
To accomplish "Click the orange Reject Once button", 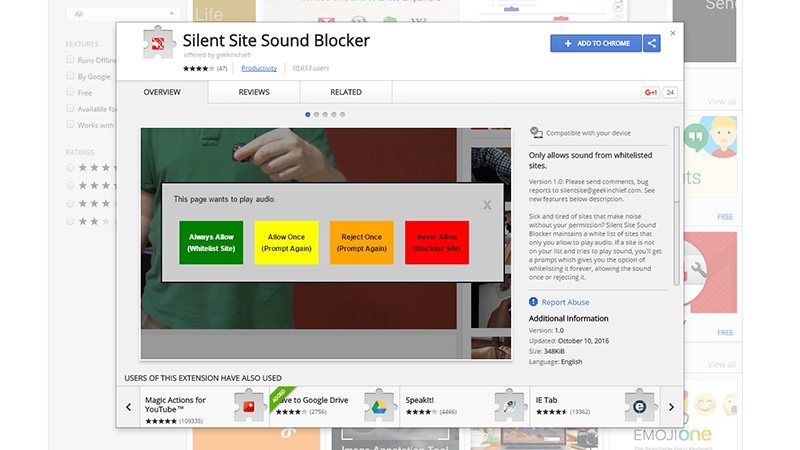I will coord(362,243).
